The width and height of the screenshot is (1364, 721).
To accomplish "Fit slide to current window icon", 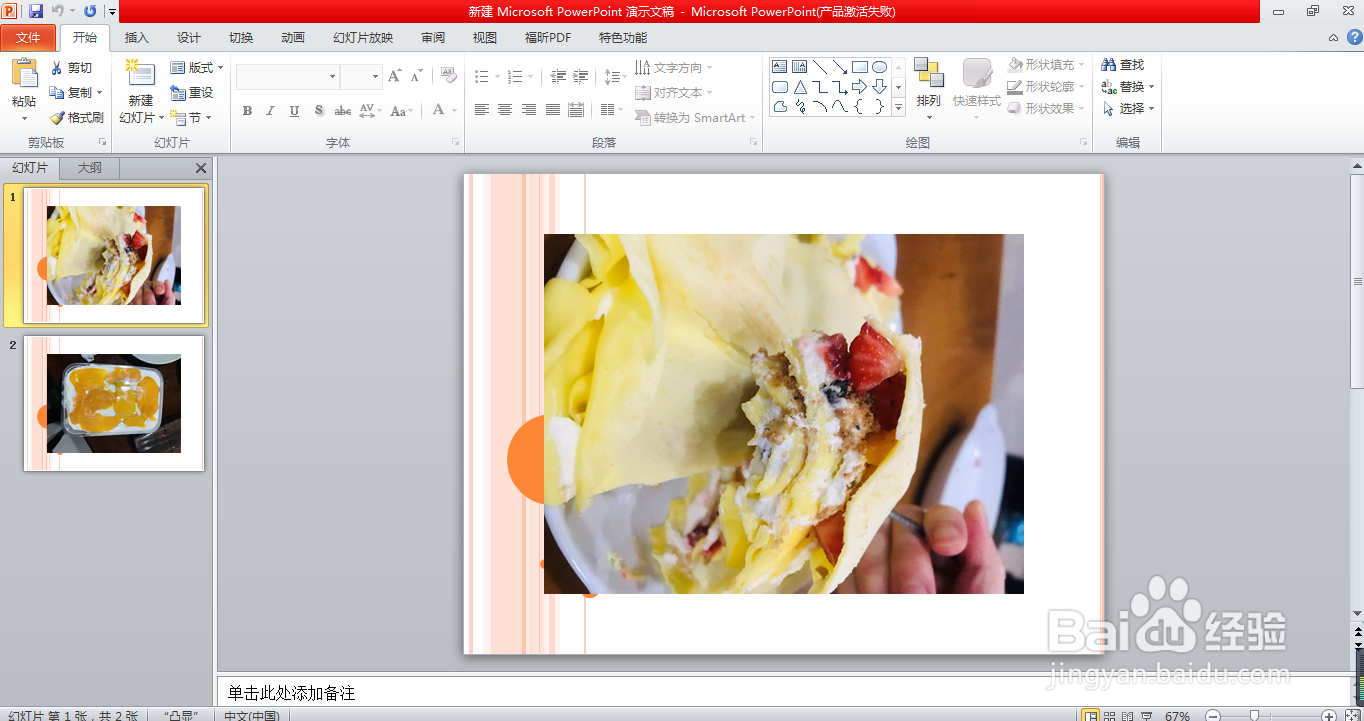I will tap(1352, 715).
